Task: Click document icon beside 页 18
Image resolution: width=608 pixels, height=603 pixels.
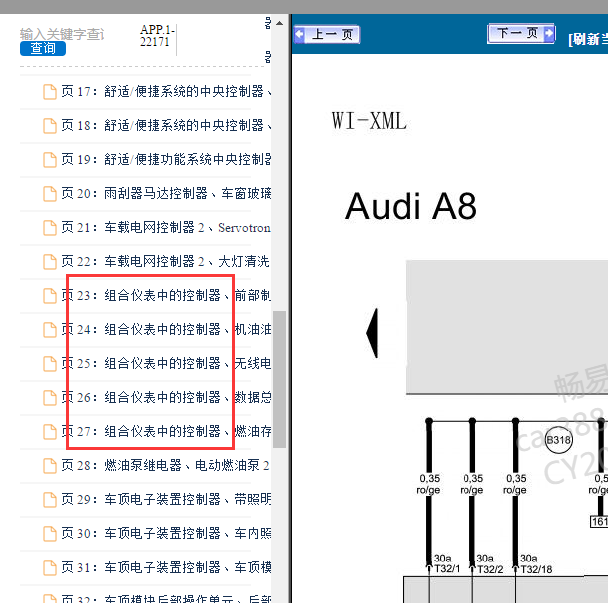Action: click(x=50, y=126)
